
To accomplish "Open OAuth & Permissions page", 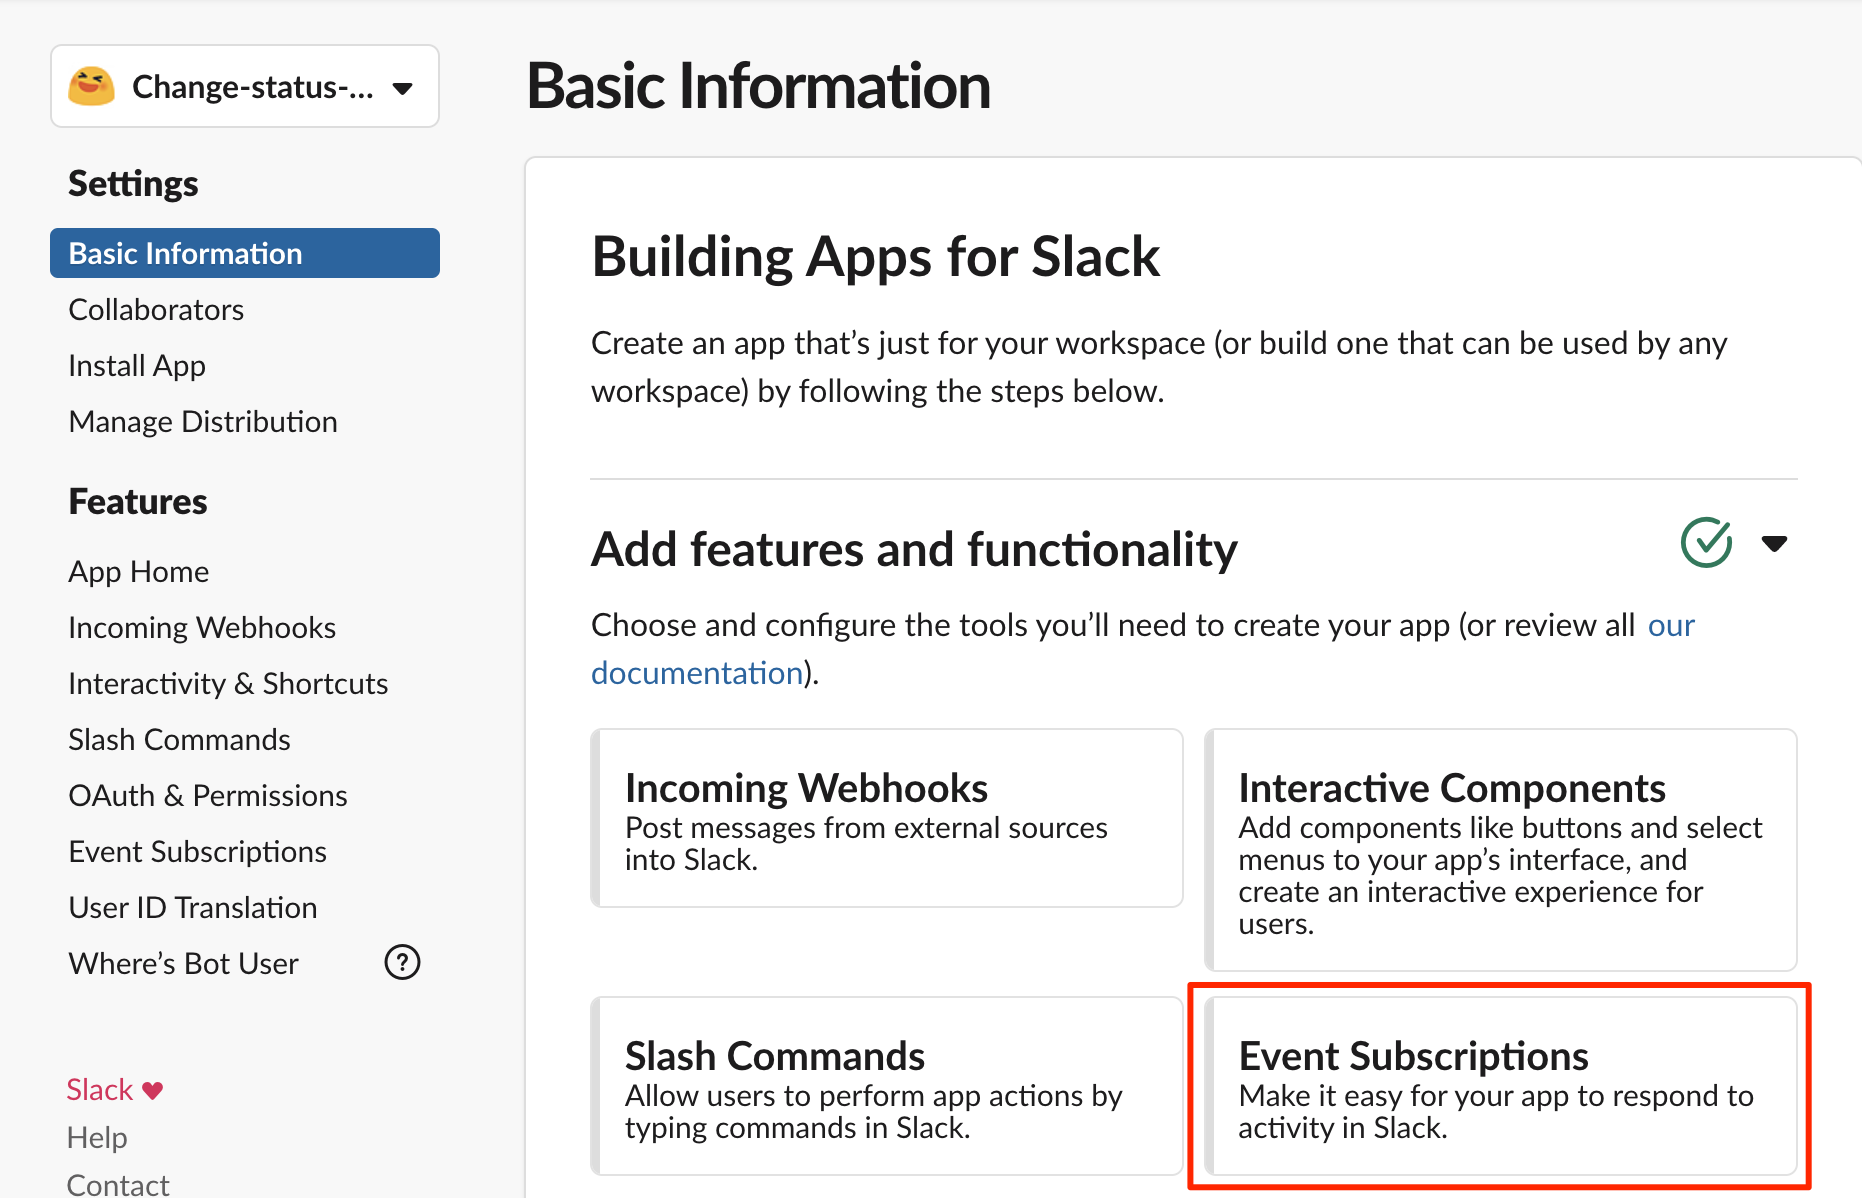I will (208, 795).
